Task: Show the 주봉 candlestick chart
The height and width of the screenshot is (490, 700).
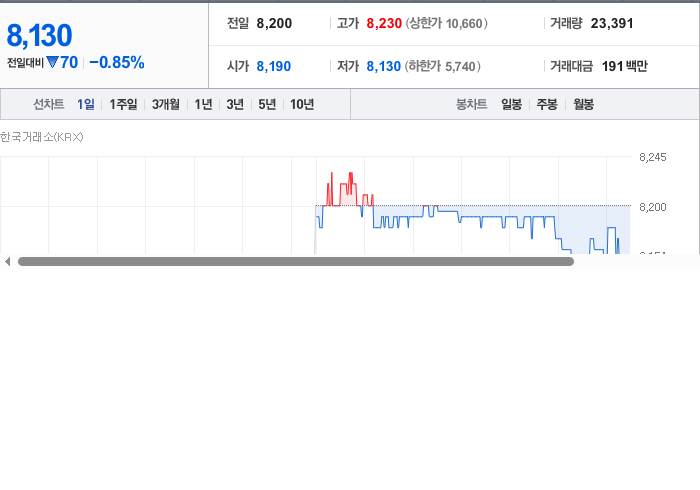Action: click(x=547, y=104)
